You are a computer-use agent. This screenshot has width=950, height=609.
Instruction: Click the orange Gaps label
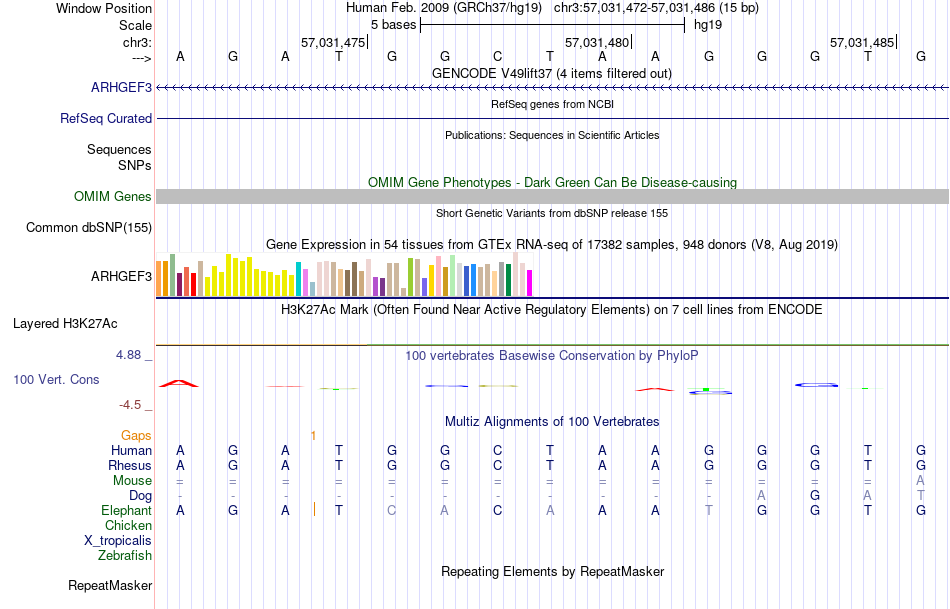pyautogui.click(x=136, y=436)
